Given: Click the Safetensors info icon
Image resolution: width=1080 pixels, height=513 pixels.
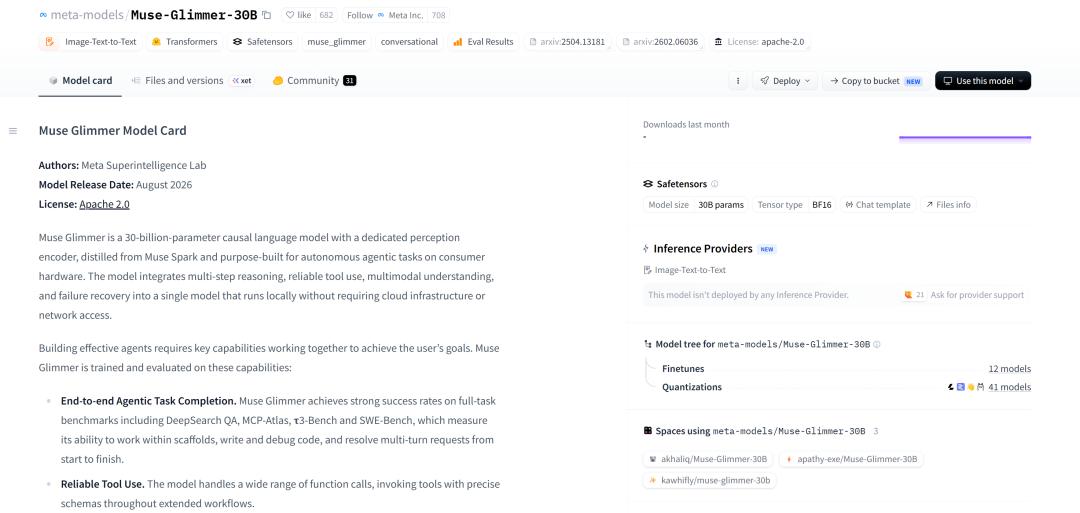Looking at the screenshot, I should click(714, 184).
